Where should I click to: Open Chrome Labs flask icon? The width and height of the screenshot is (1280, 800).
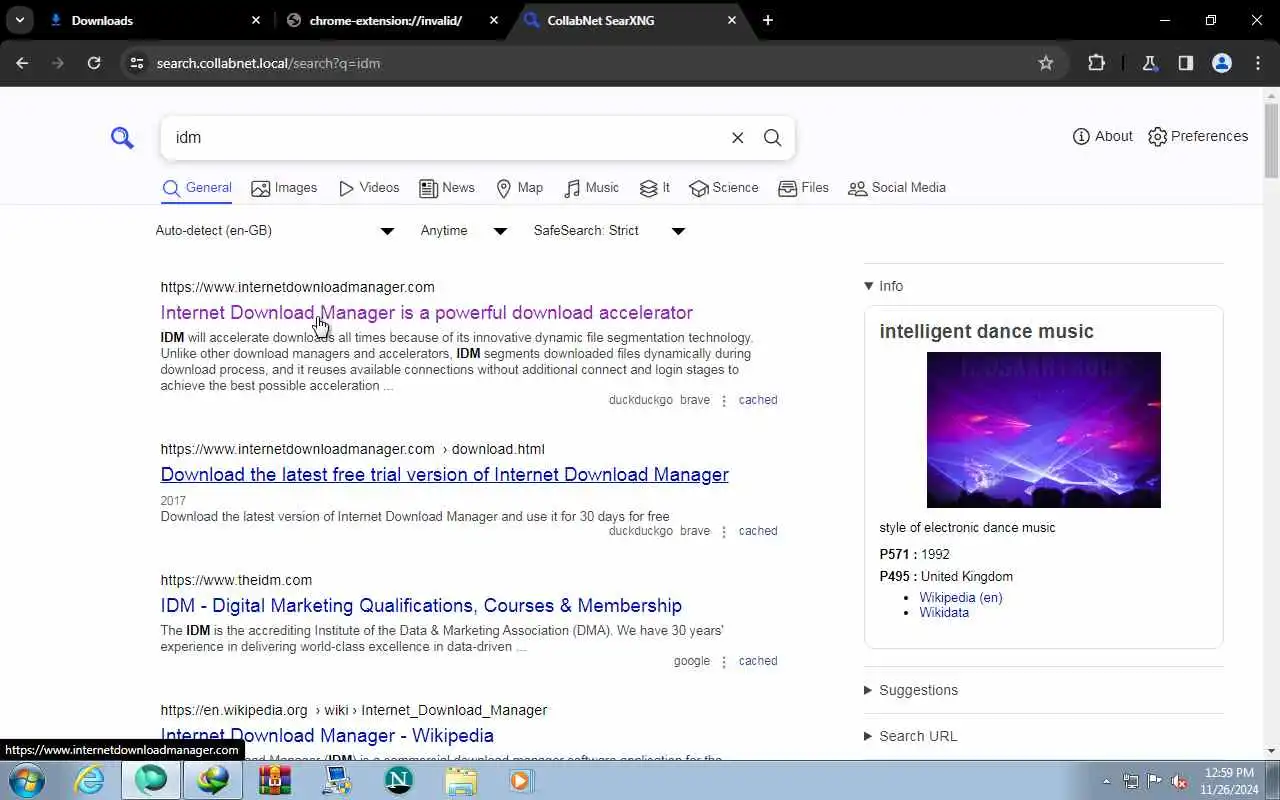(1150, 63)
